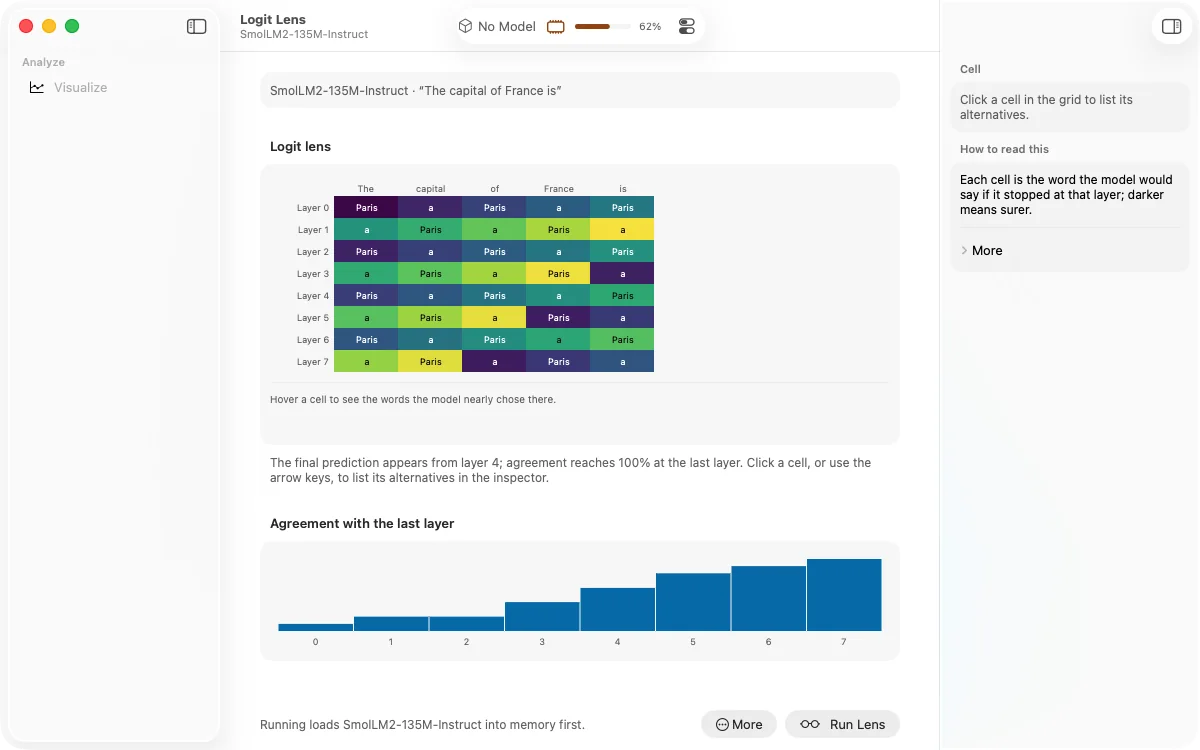
Task: Click the agreement bar for layer 2
Action: 467,624
